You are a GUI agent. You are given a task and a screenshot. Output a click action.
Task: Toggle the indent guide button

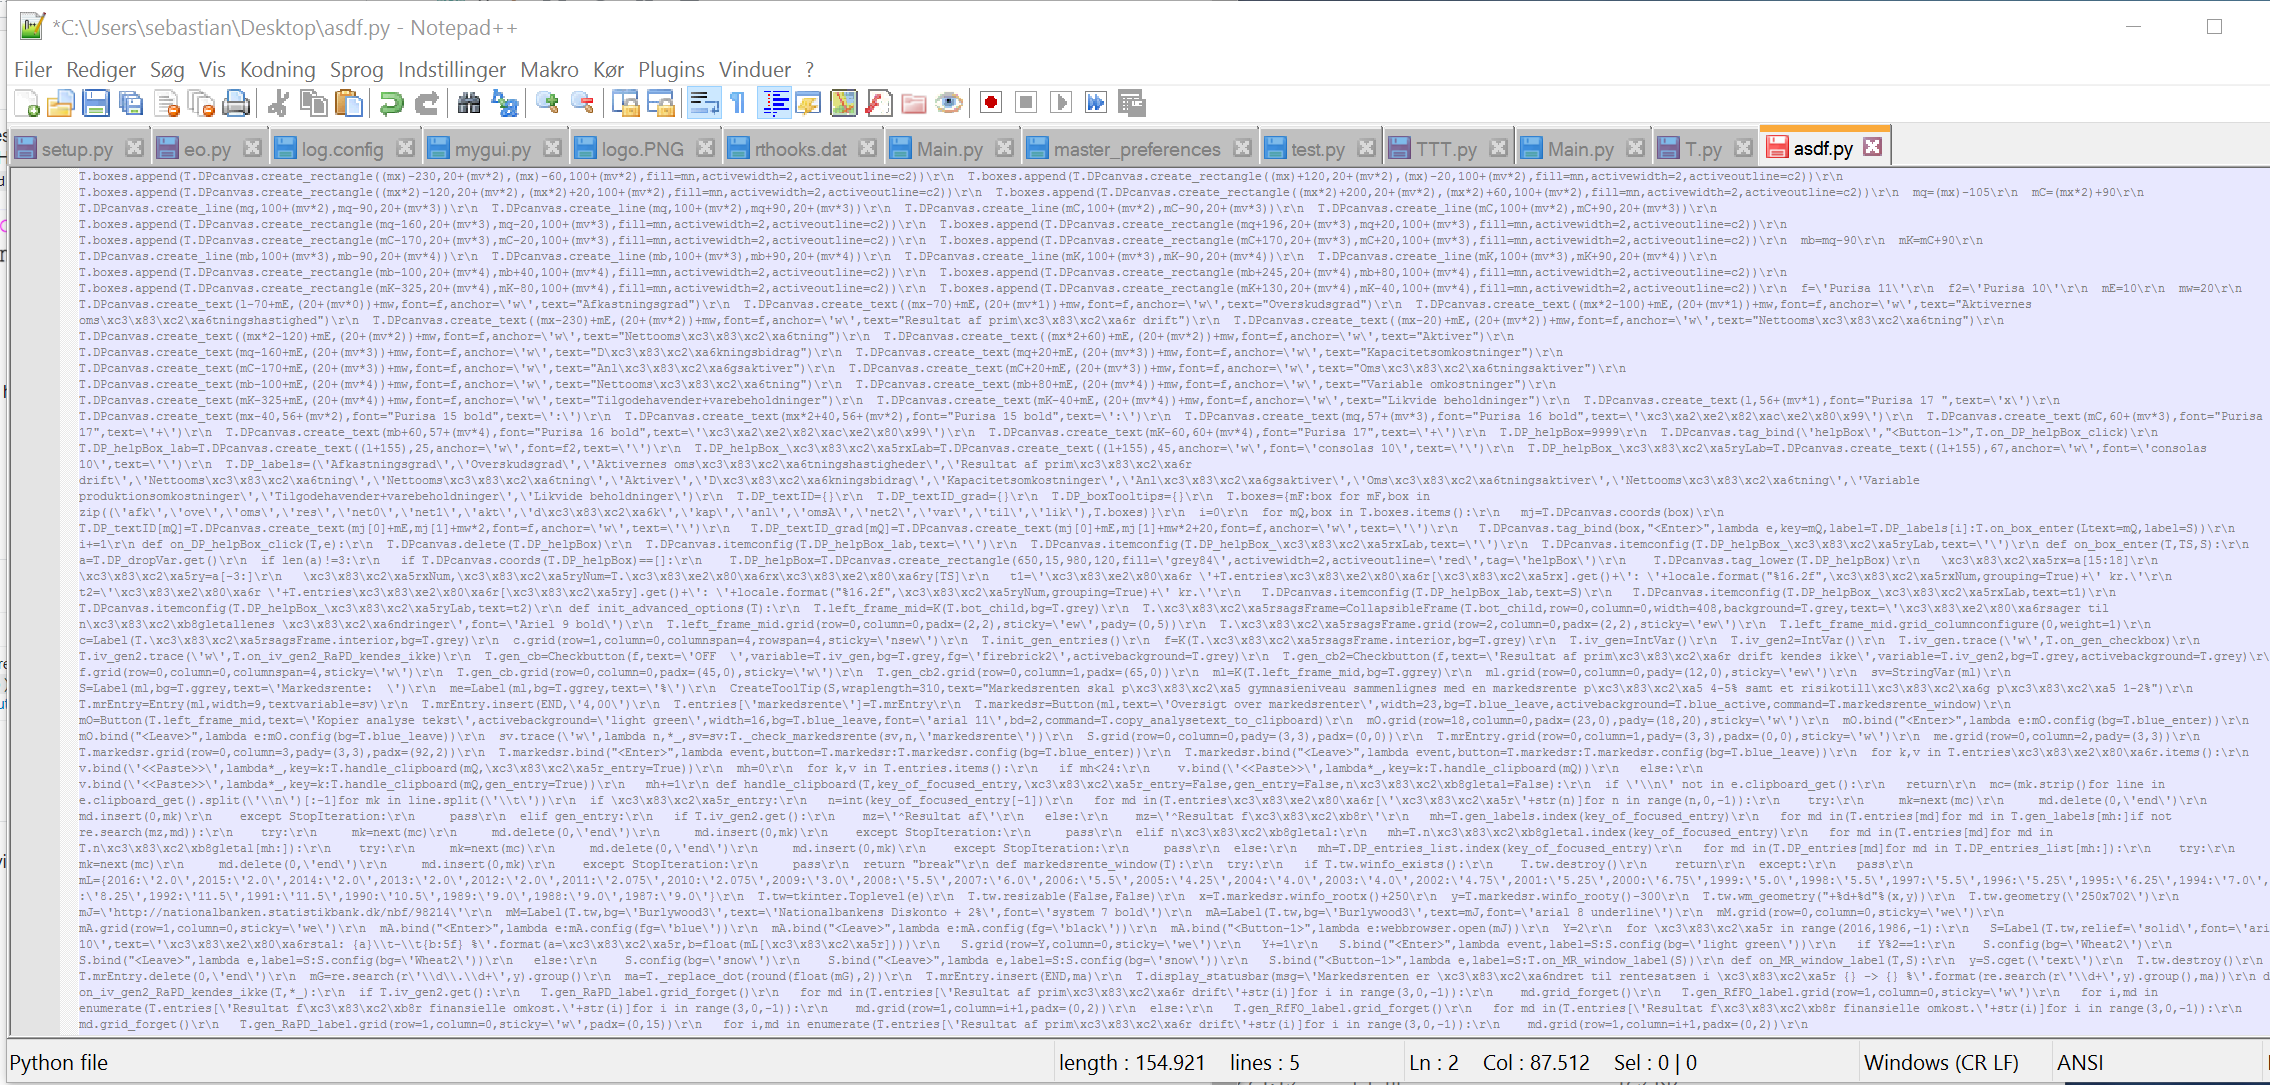[x=775, y=103]
